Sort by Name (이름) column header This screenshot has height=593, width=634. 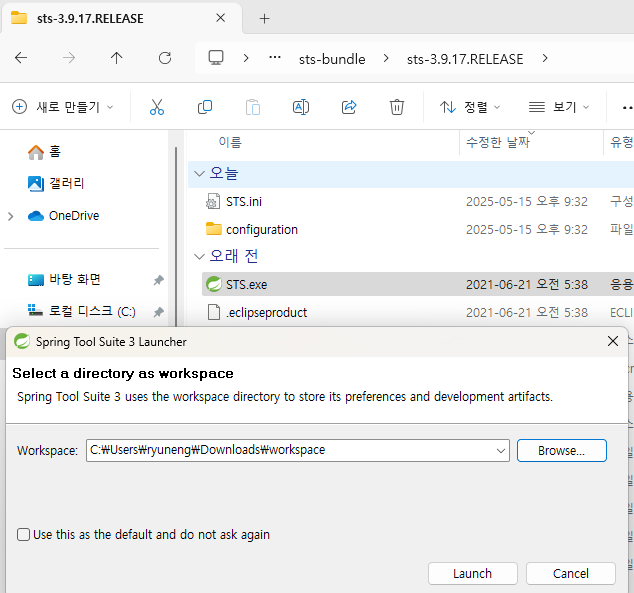[x=230, y=142]
